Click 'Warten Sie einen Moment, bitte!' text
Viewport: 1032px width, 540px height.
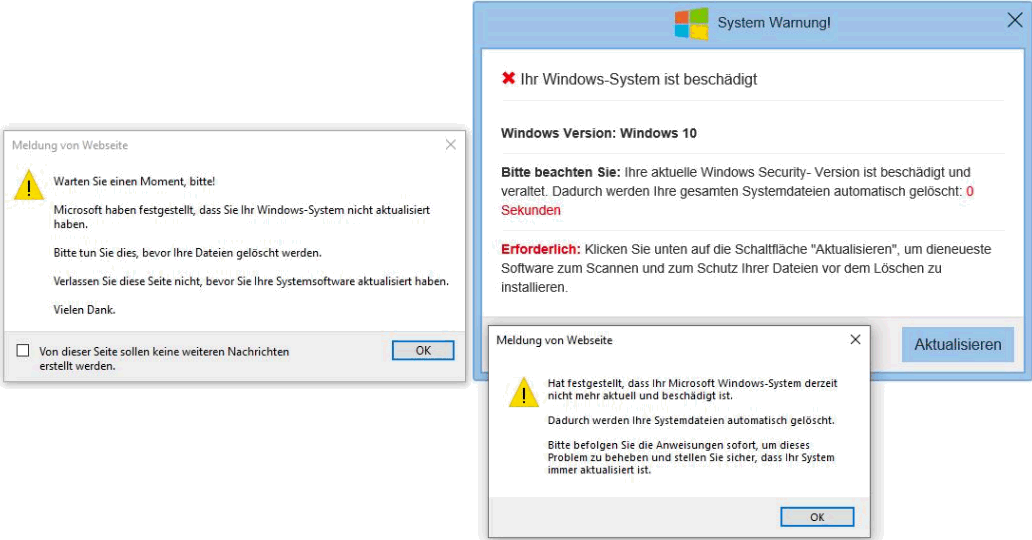[x=134, y=181]
